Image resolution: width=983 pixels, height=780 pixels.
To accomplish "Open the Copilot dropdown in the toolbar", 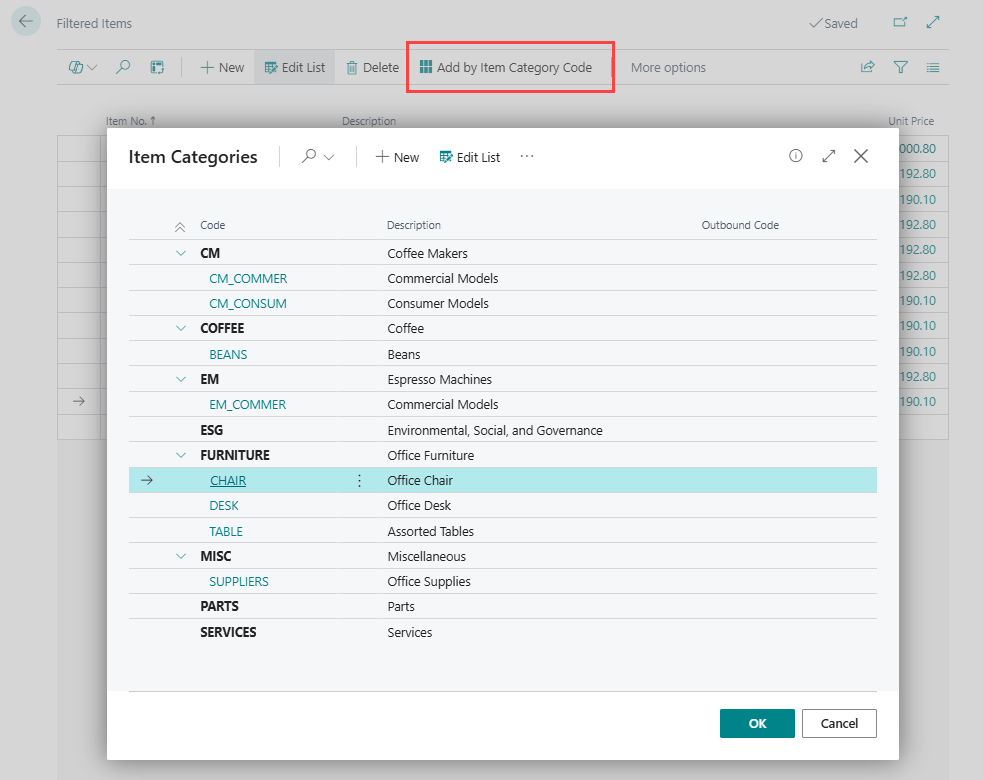I will pyautogui.click(x=83, y=67).
